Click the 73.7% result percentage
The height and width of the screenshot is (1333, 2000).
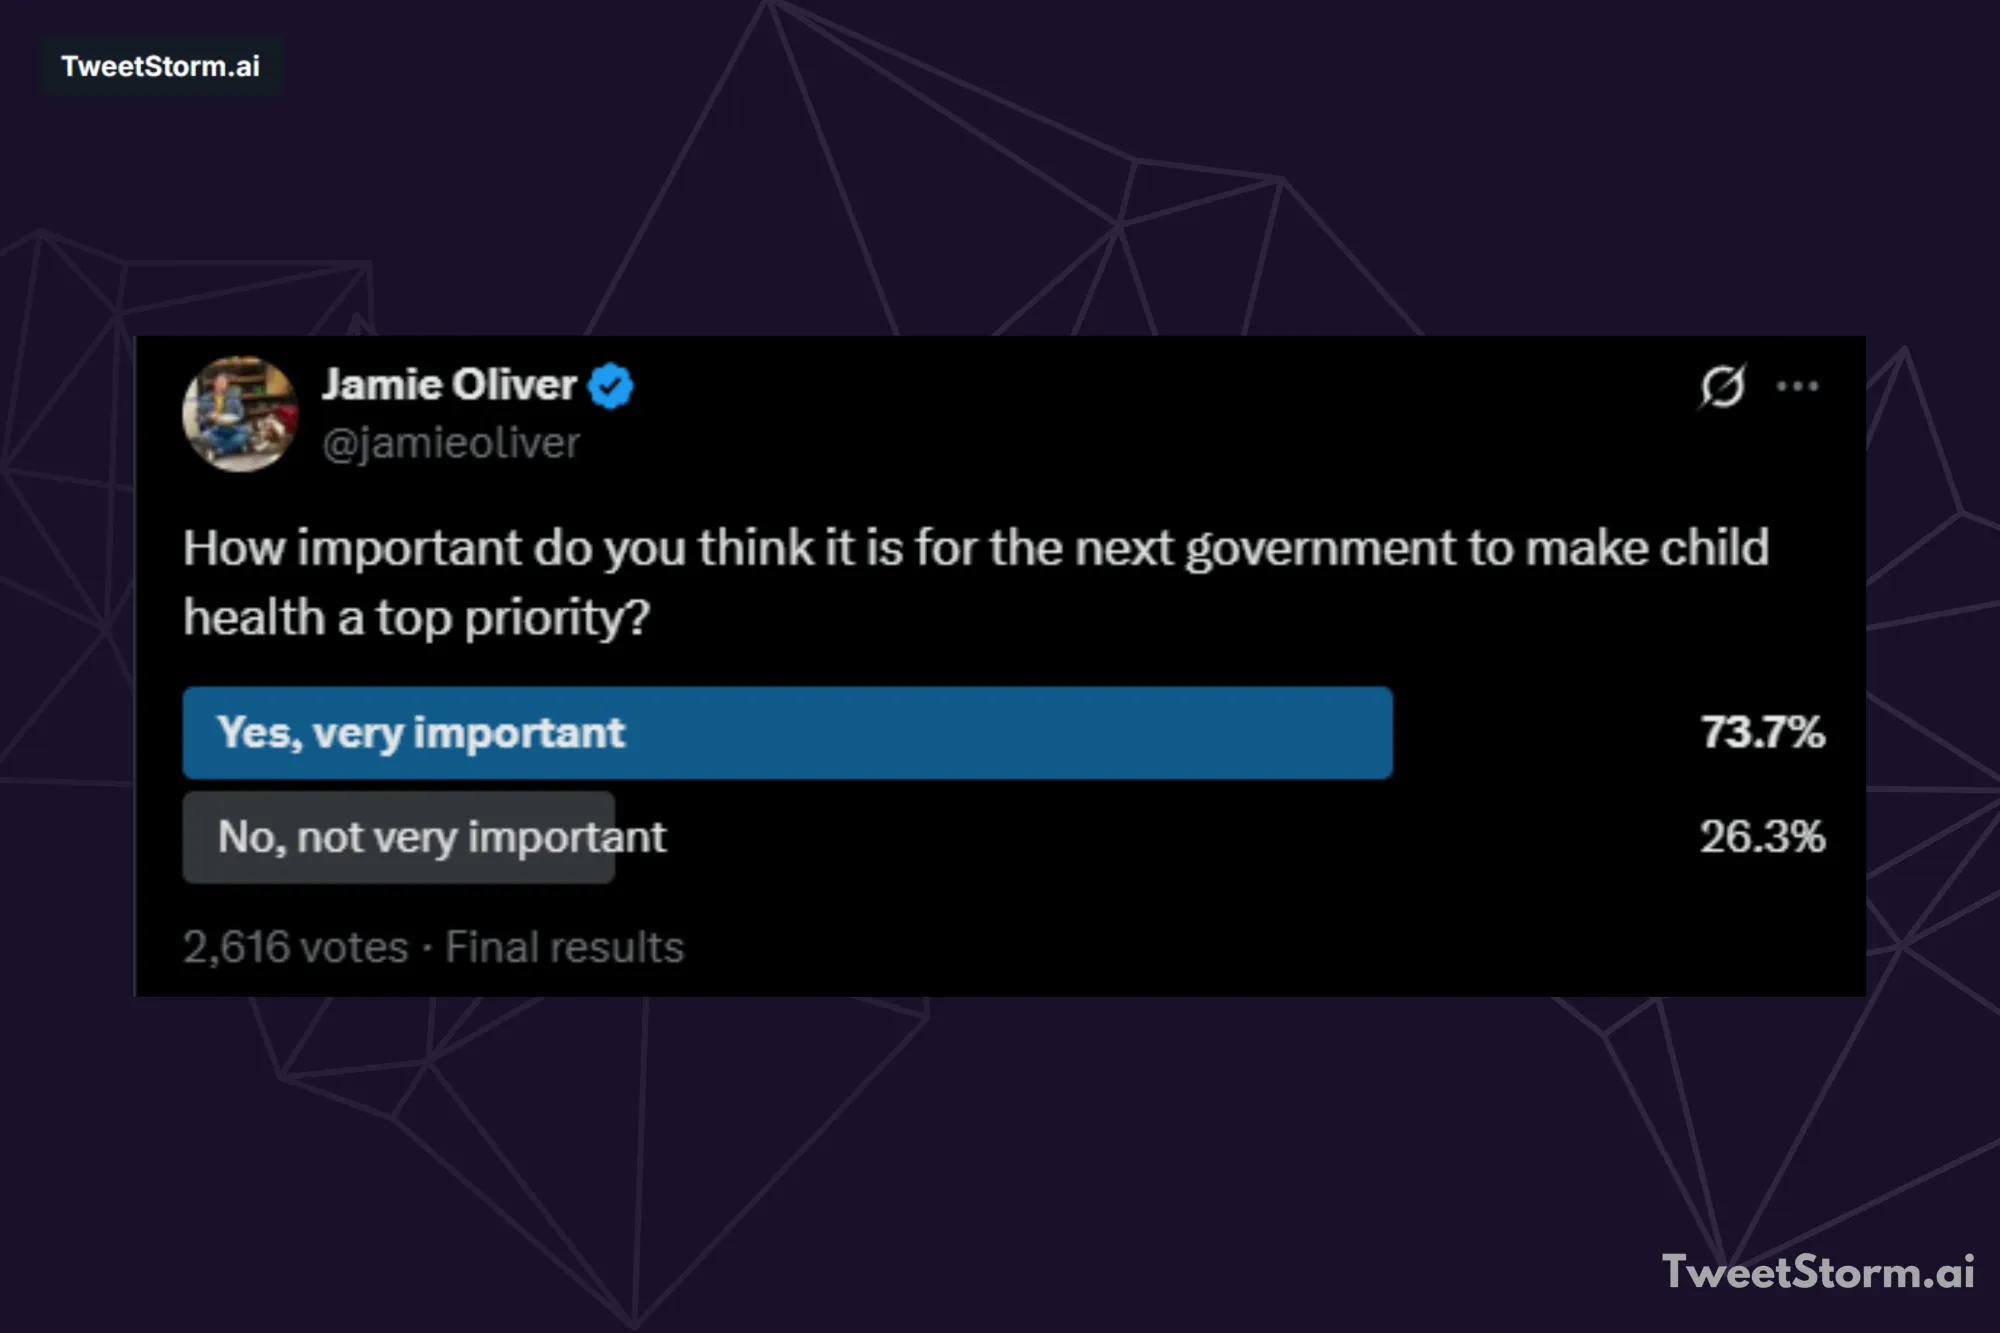[x=1762, y=733]
